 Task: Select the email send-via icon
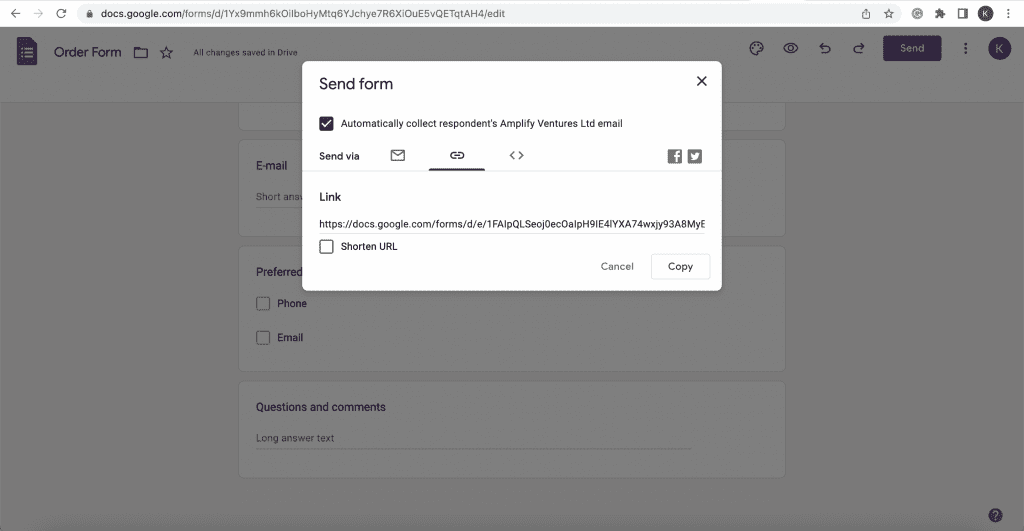[398, 155]
